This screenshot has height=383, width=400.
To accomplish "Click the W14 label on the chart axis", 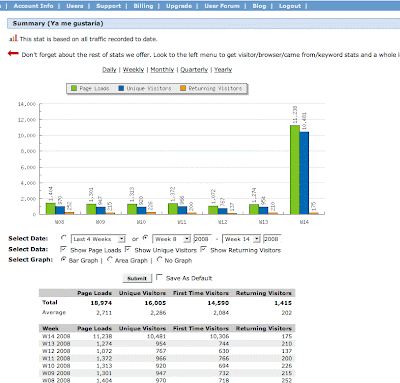I will click(304, 222).
